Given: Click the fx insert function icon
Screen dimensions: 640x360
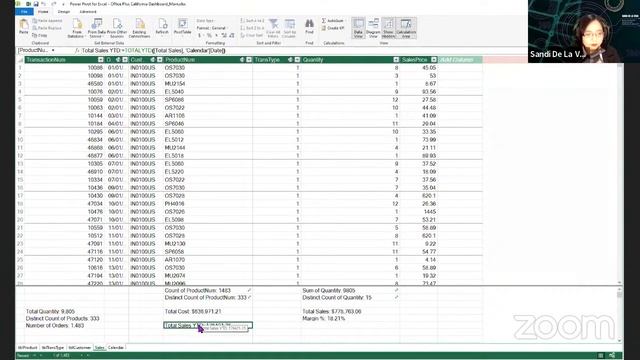Looking at the screenshot, I should (77, 51).
